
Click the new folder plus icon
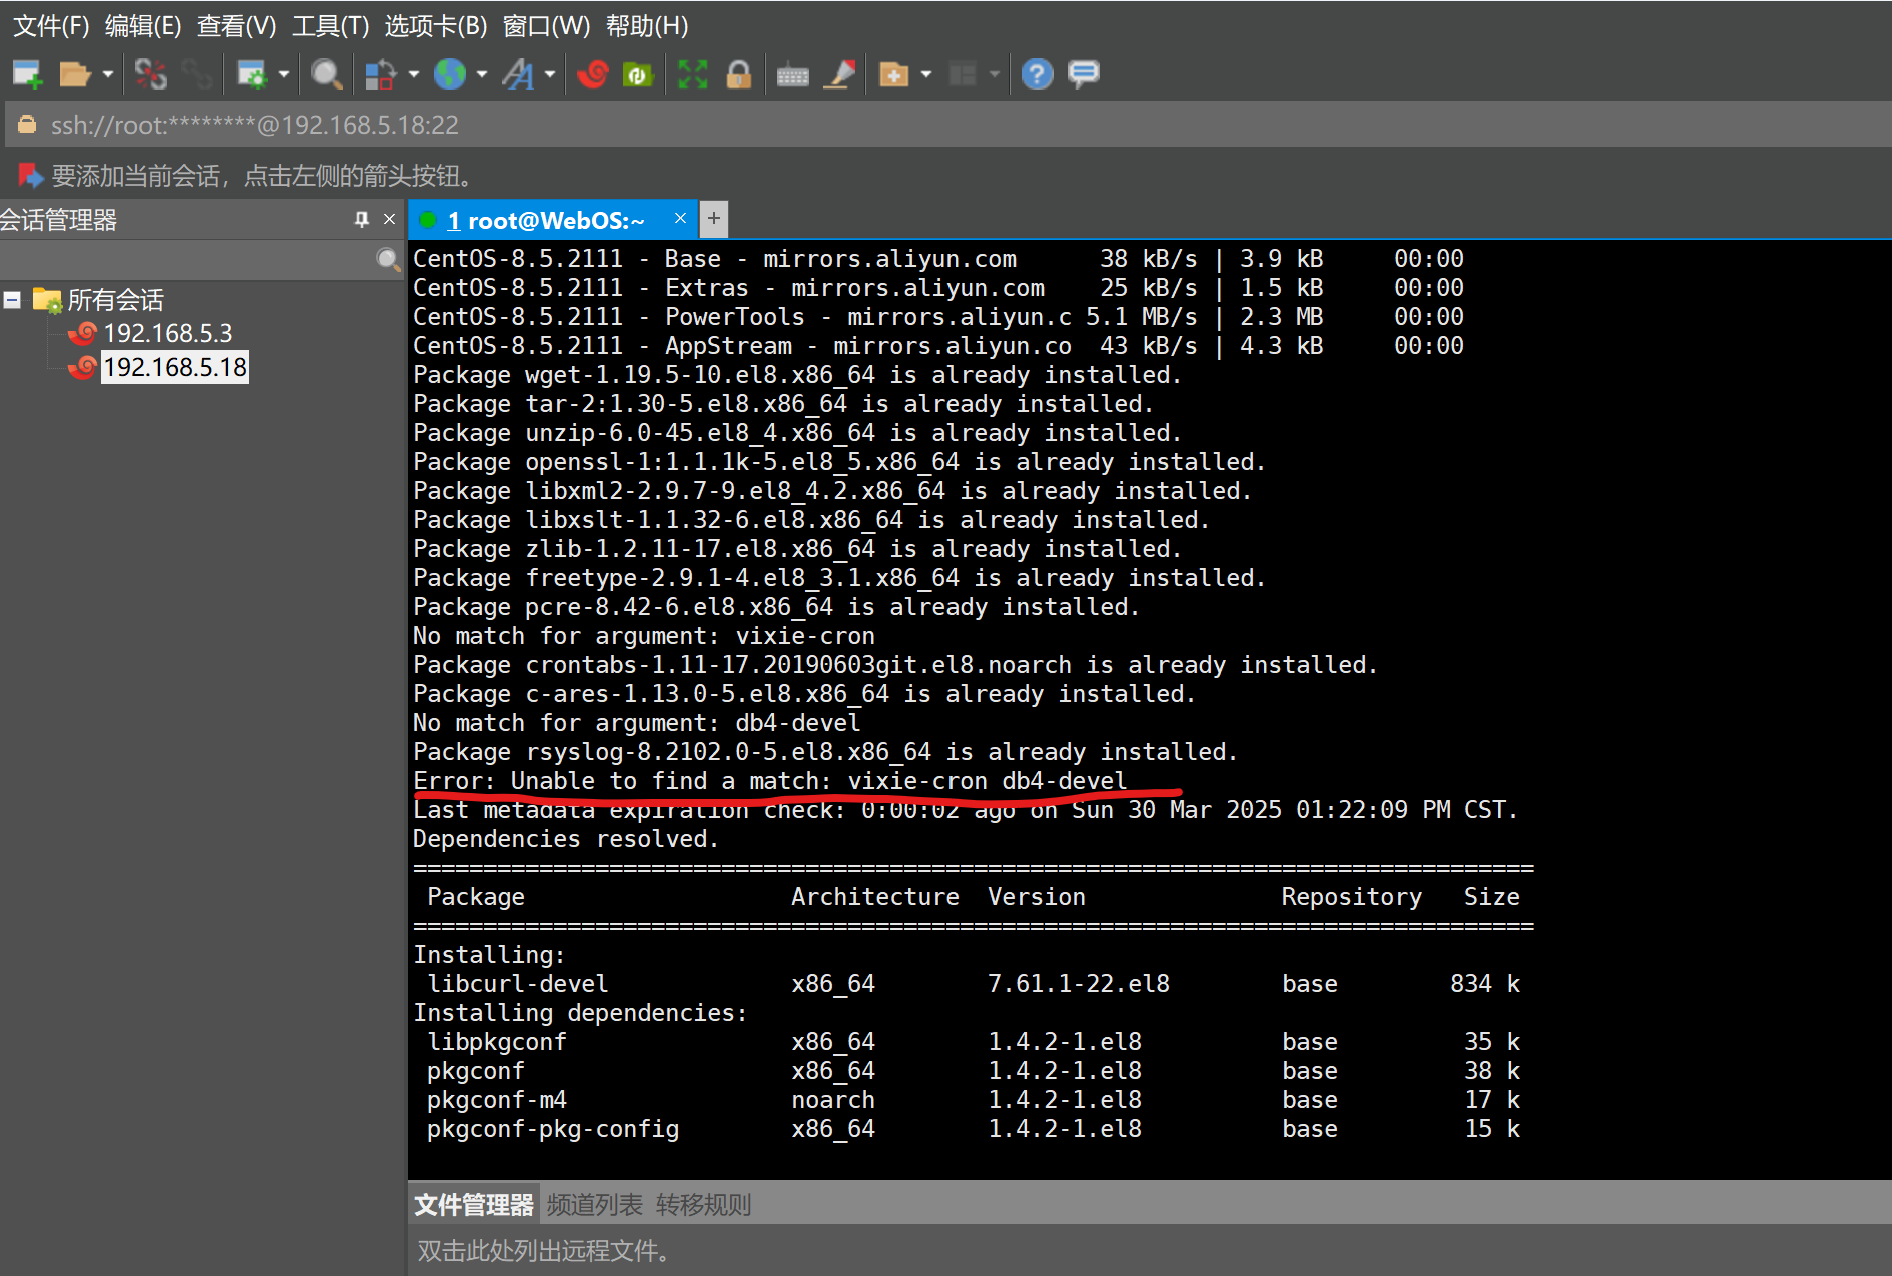(893, 74)
